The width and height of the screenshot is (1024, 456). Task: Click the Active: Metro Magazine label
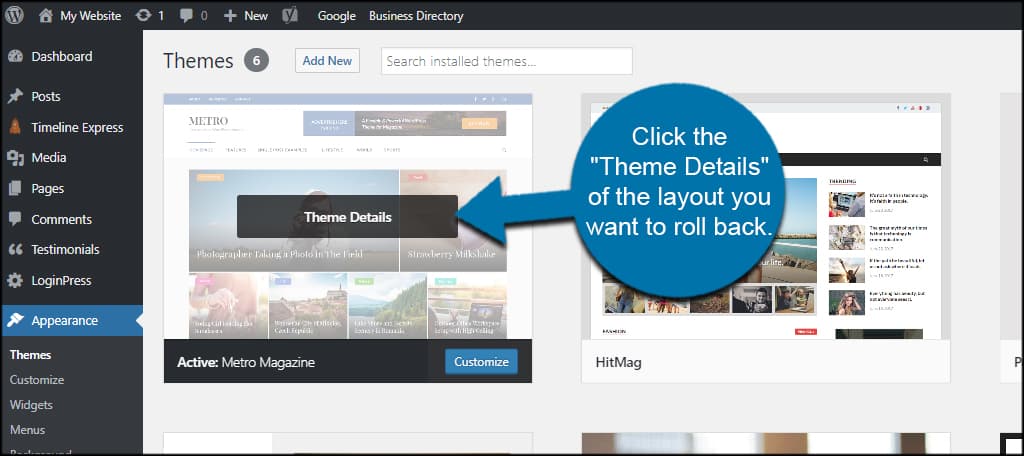[x=246, y=362]
